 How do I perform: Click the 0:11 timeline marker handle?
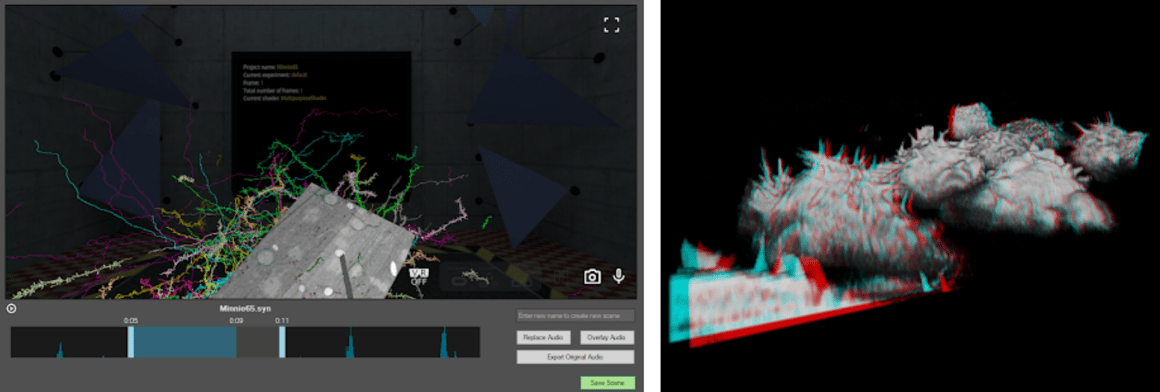tap(282, 342)
